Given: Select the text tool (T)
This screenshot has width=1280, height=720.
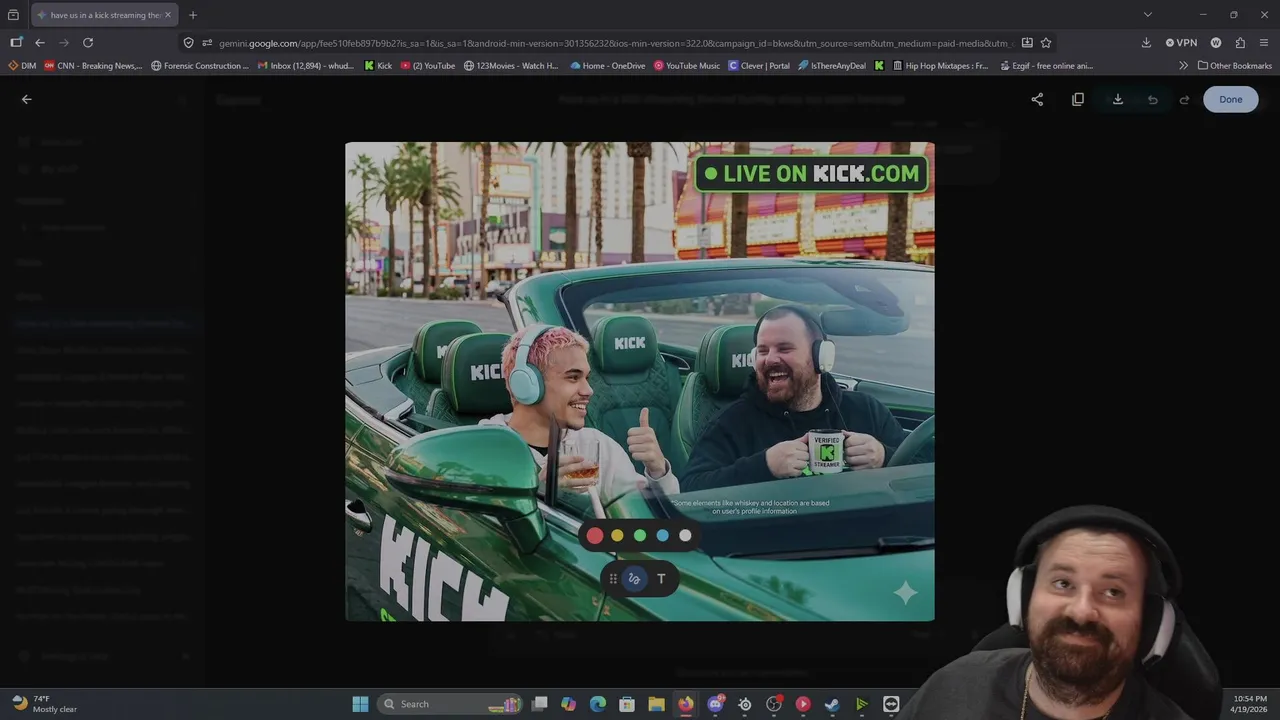Looking at the screenshot, I should coord(661,579).
